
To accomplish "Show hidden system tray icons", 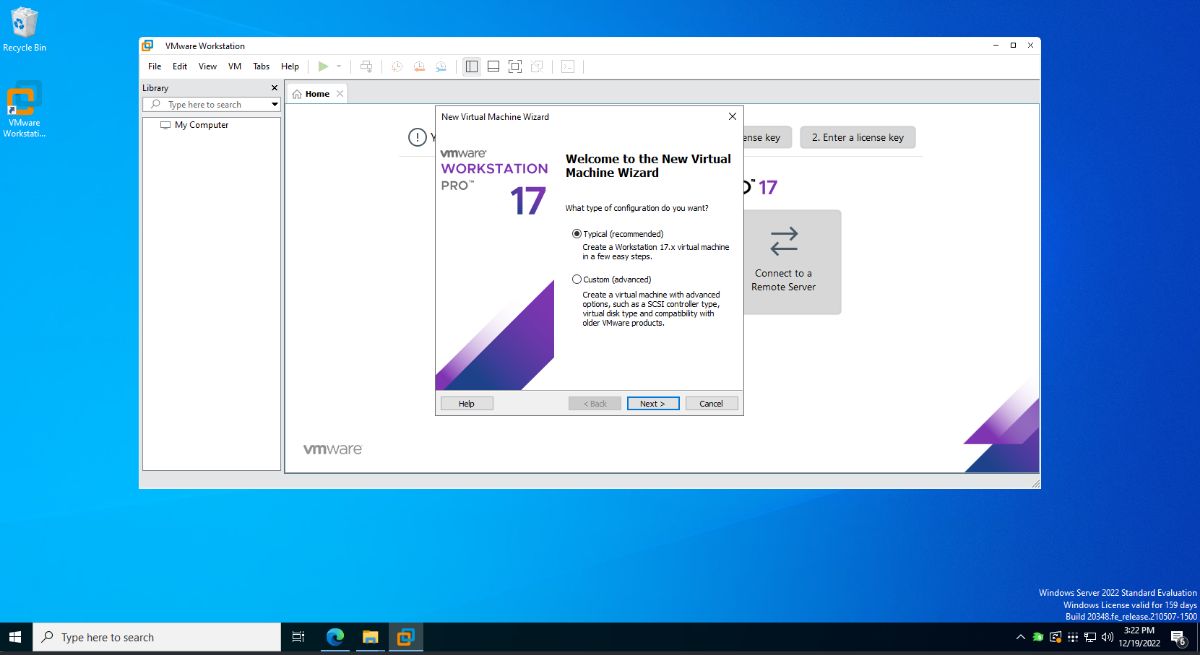I will tap(1020, 637).
